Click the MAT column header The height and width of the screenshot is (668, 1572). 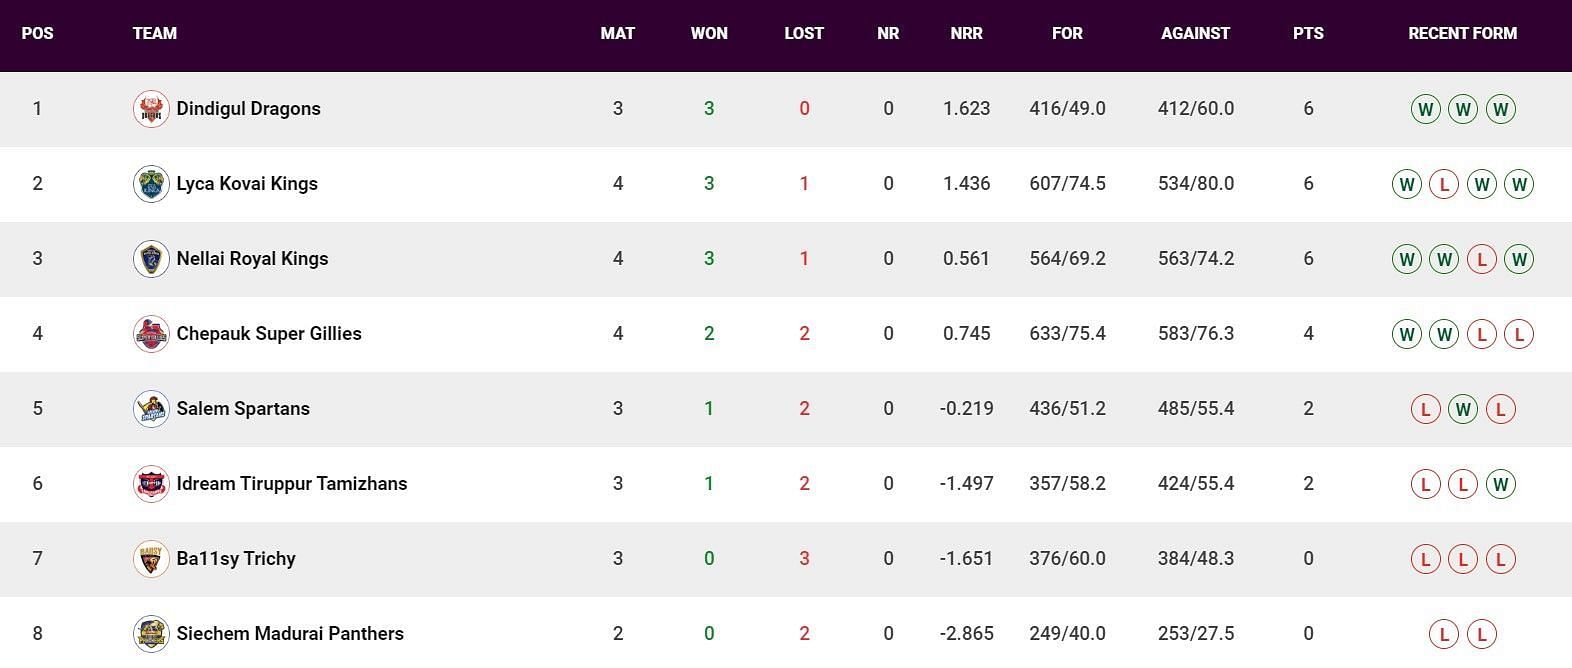pyautogui.click(x=618, y=33)
